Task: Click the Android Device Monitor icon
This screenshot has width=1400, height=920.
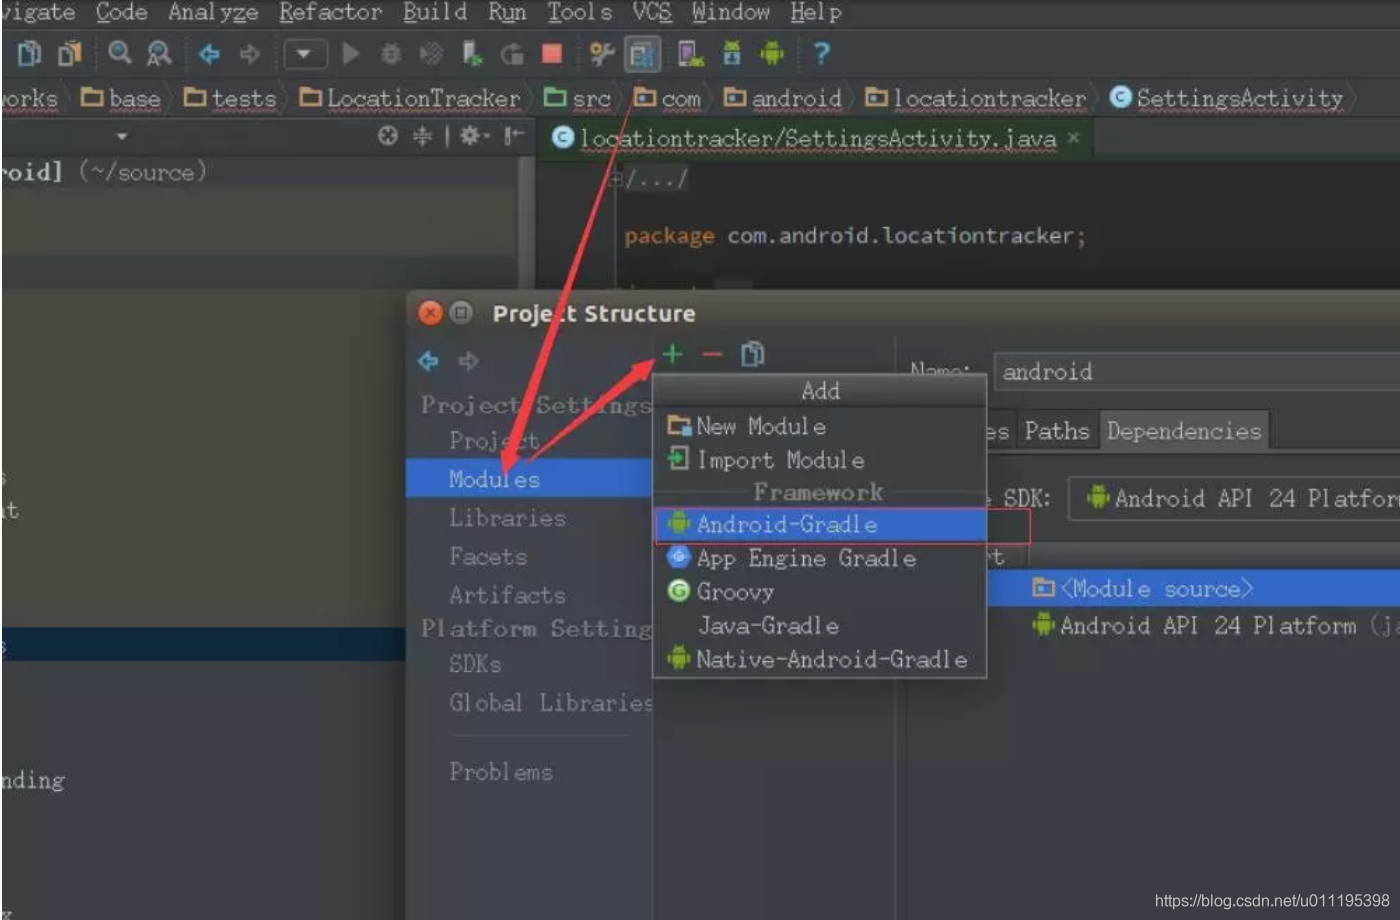Action: pyautogui.click(x=772, y=53)
